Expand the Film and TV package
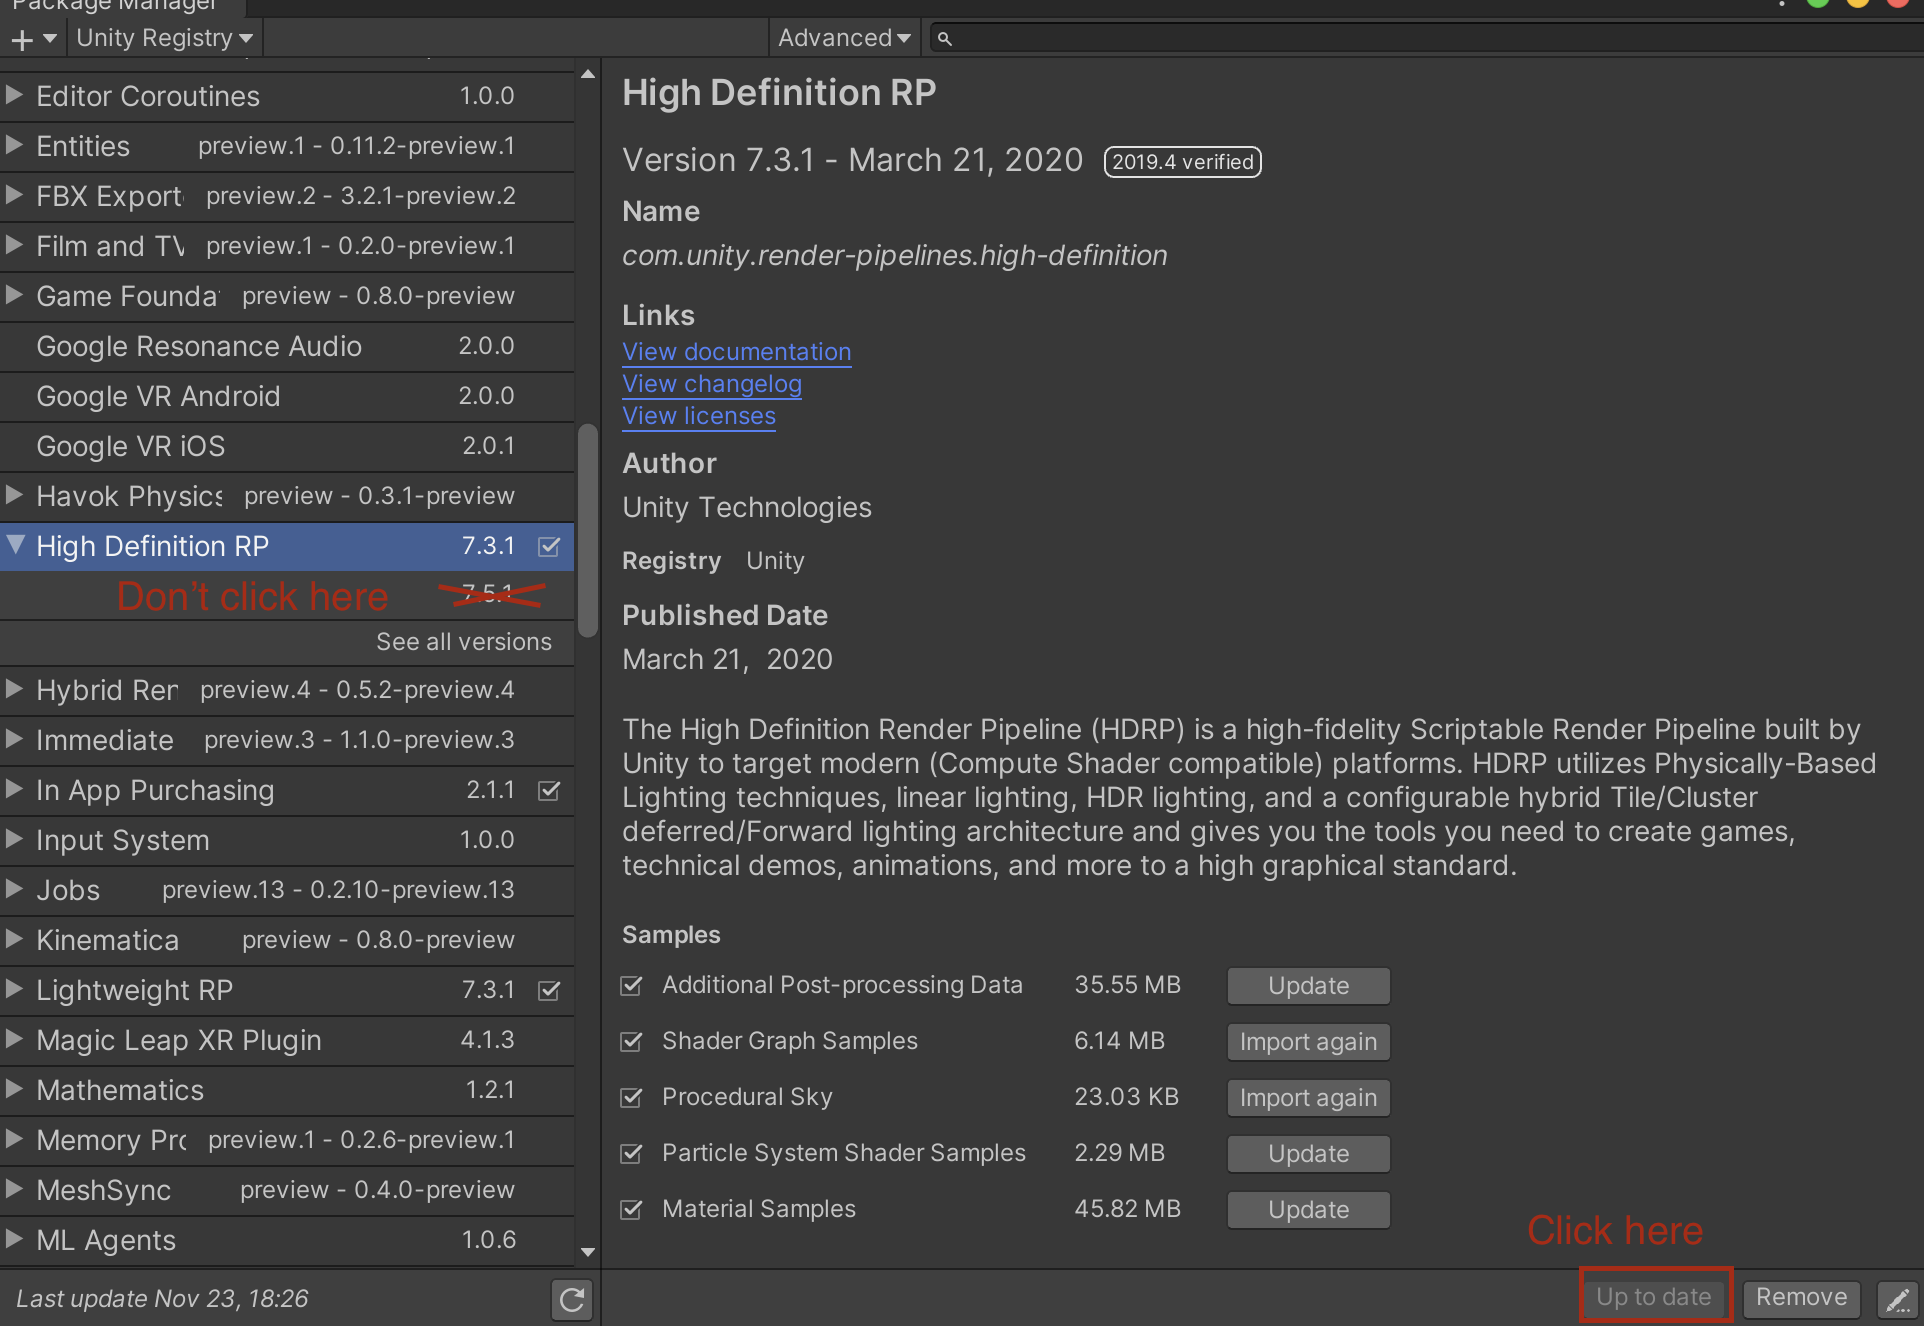The height and width of the screenshot is (1326, 1924). point(14,245)
